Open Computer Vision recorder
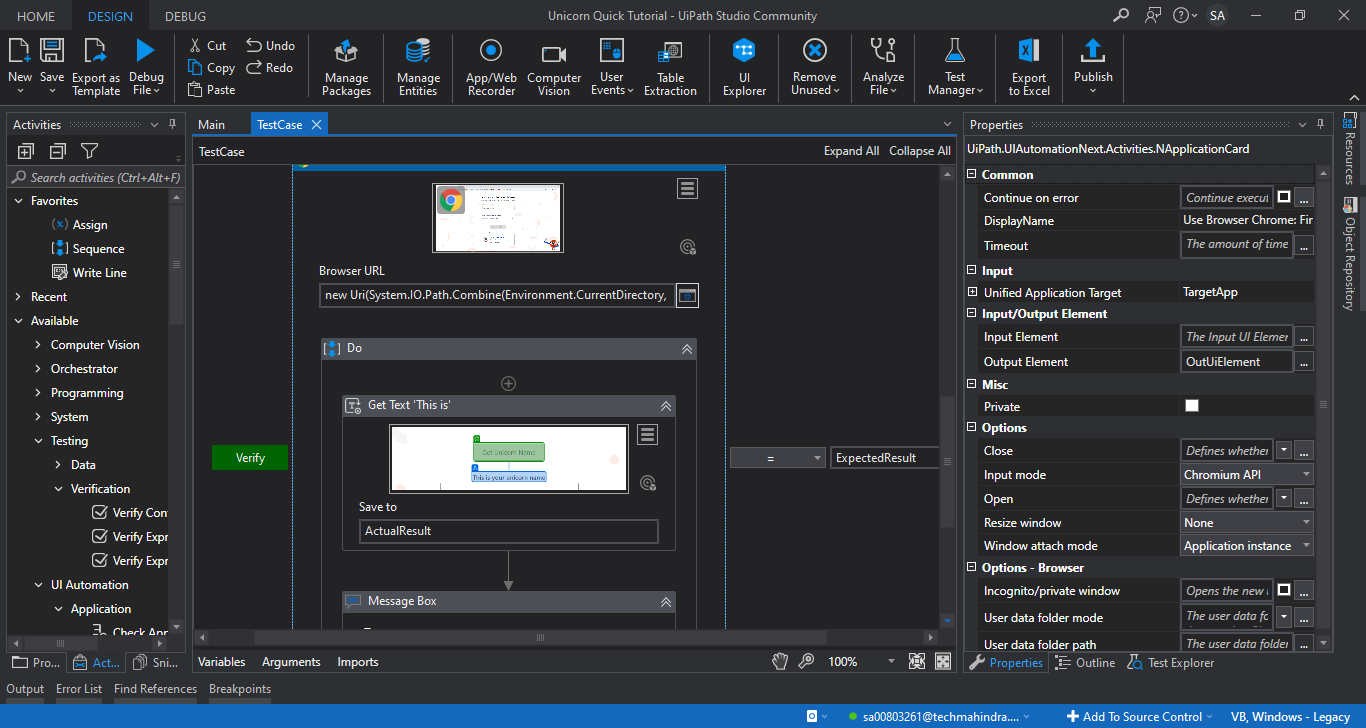 [554, 67]
